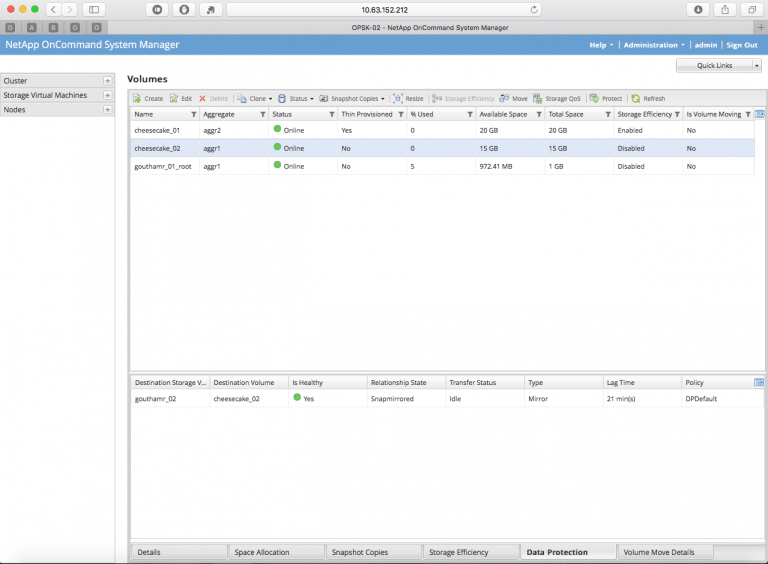The height and width of the screenshot is (564, 768).
Task: Click the Name column filter icon
Action: [x=193, y=115]
